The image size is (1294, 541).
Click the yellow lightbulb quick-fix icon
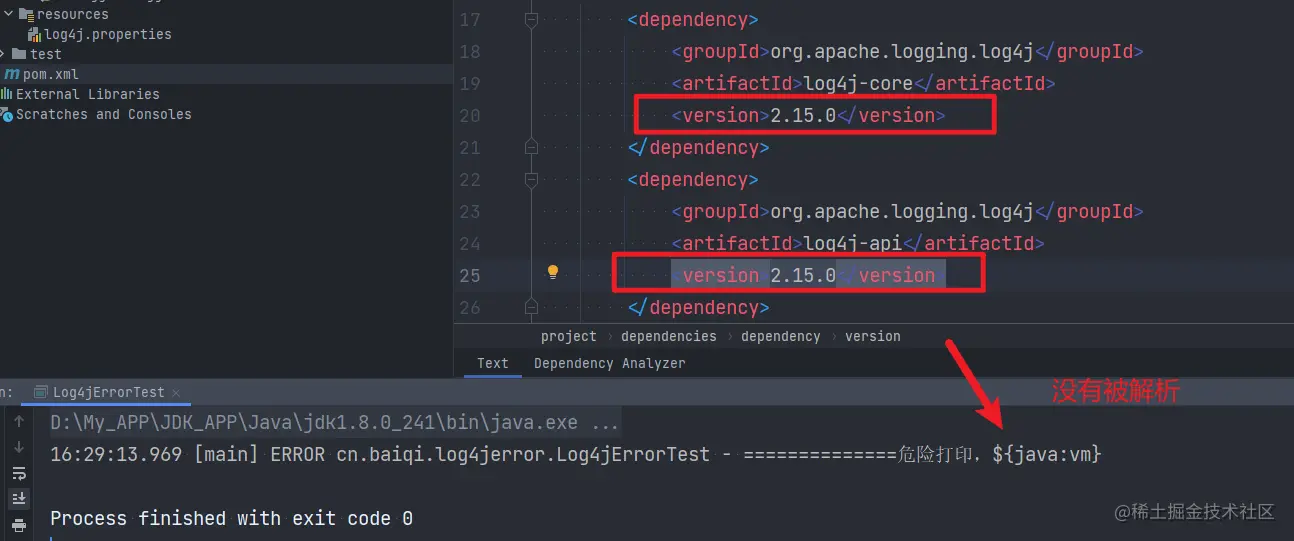click(552, 272)
